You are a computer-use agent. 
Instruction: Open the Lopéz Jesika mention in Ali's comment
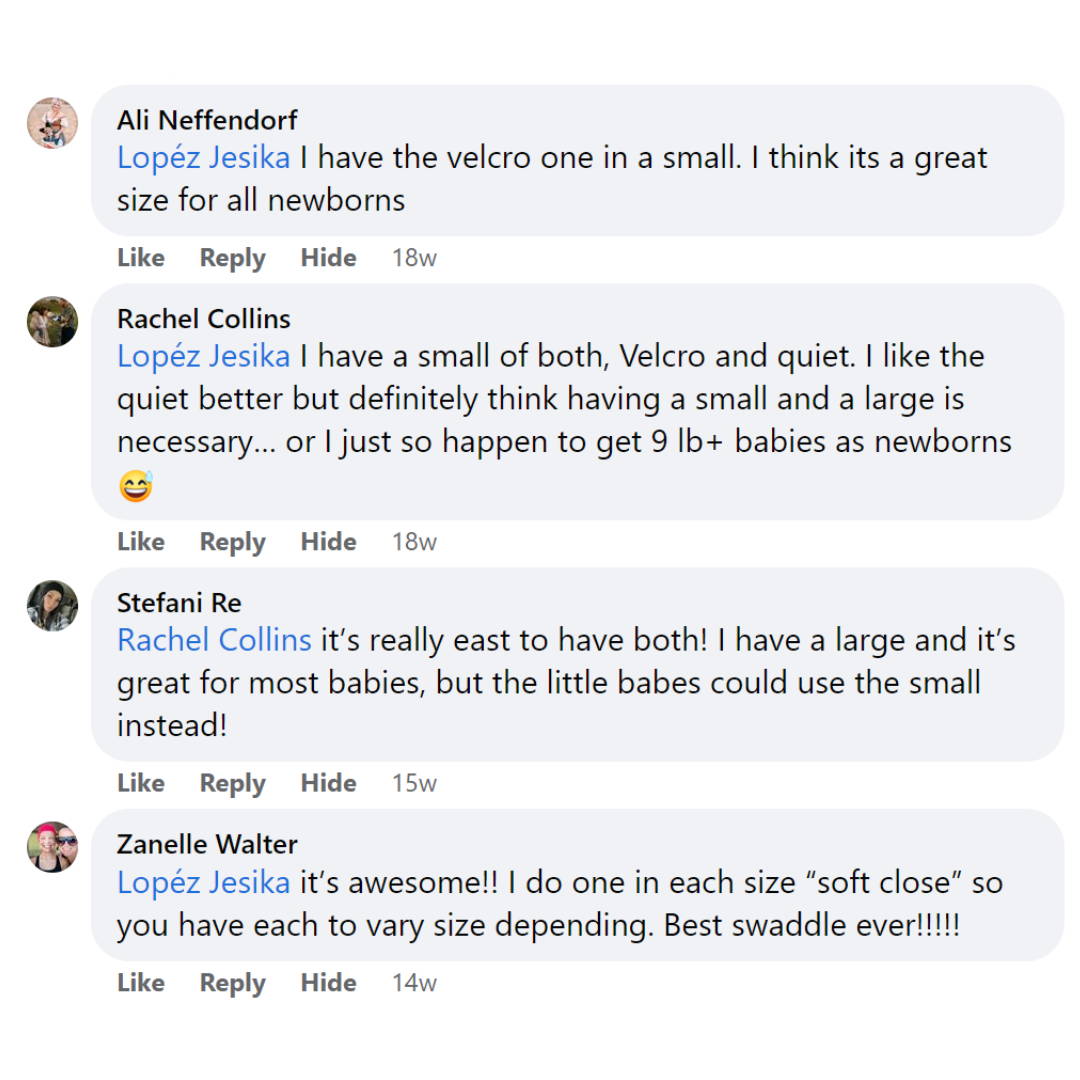(203, 157)
